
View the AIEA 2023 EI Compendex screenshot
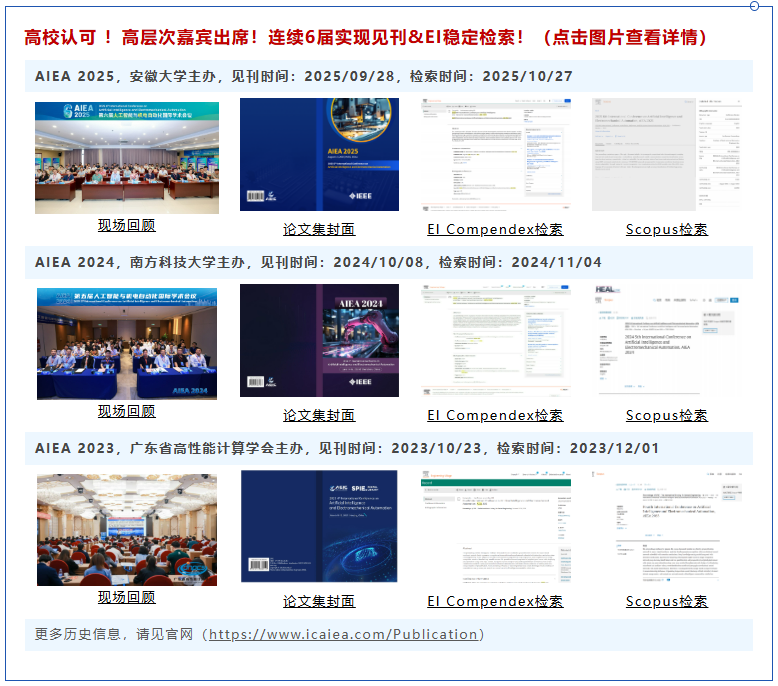(496, 526)
